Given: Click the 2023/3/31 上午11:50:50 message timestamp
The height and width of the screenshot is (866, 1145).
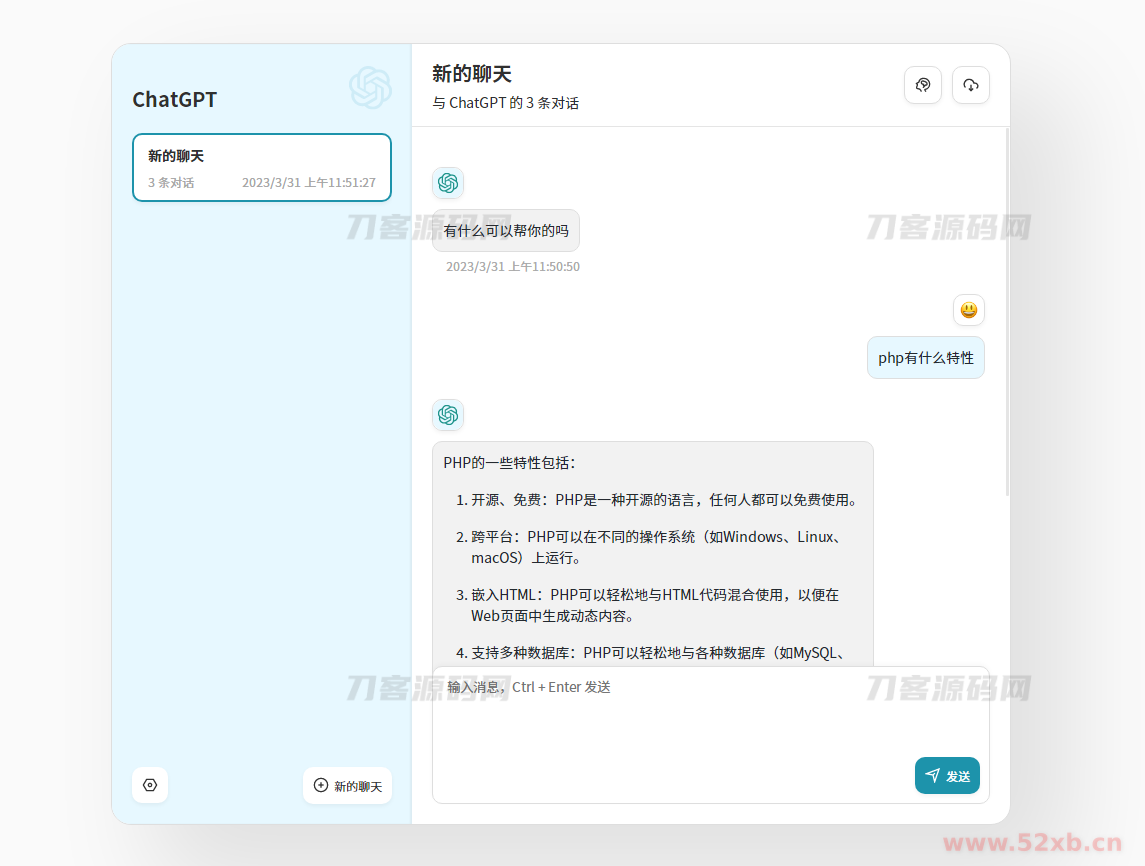Looking at the screenshot, I should (512, 267).
